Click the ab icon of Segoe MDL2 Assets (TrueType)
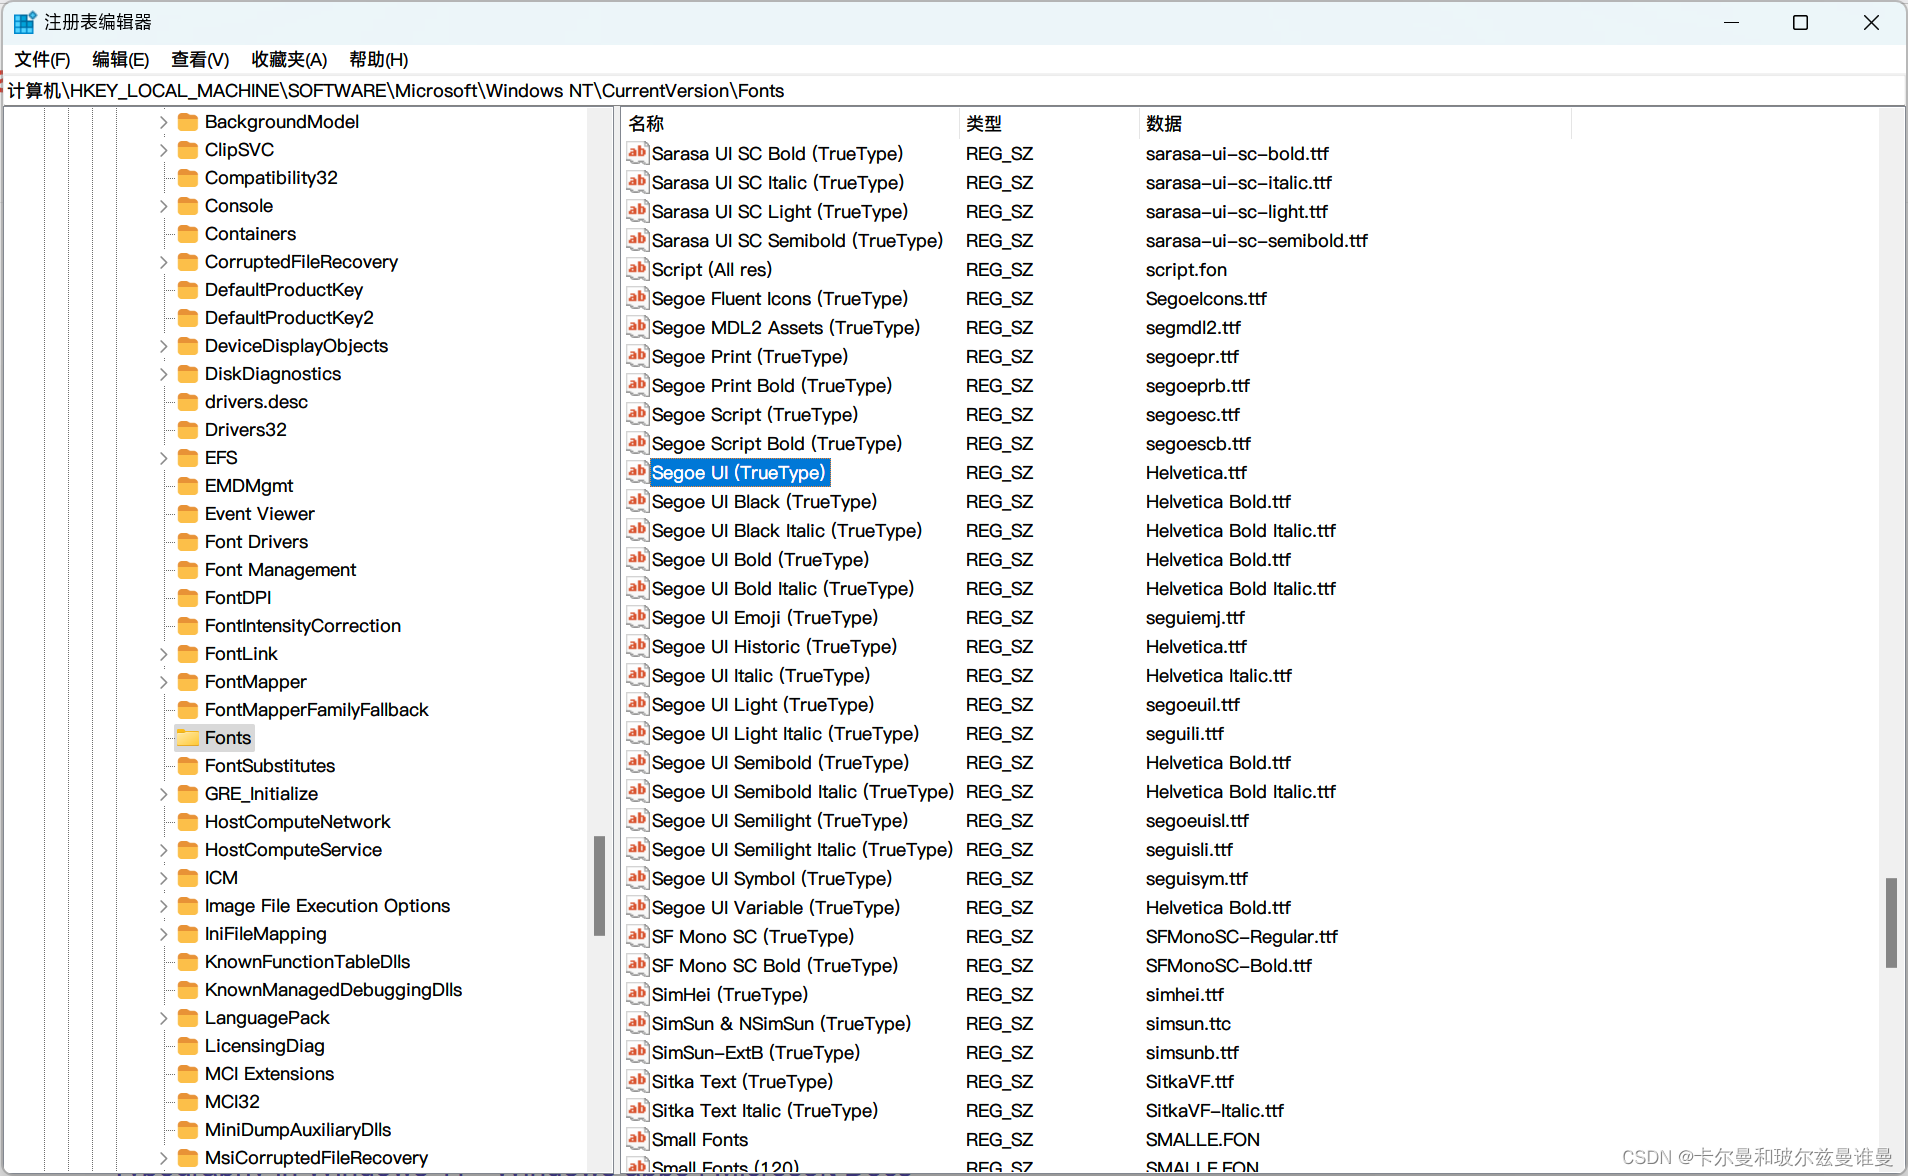The height and width of the screenshot is (1176, 1908). pos(637,327)
